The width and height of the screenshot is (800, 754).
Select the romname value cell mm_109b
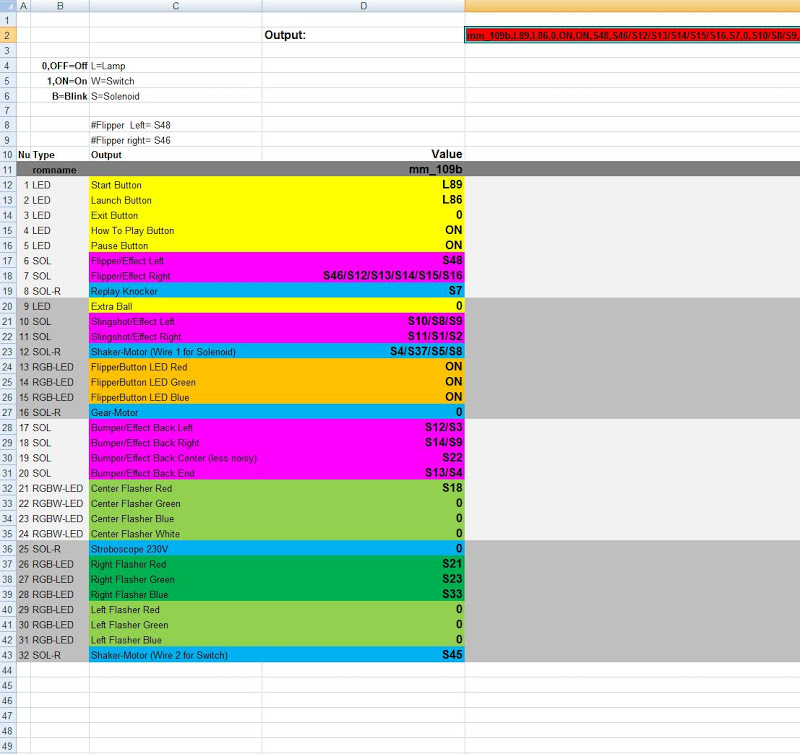[363, 170]
